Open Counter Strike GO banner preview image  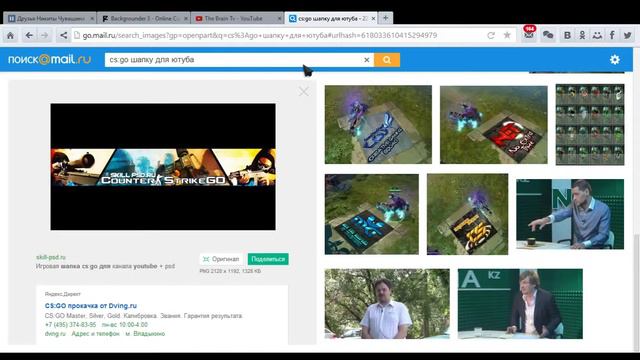[163, 167]
